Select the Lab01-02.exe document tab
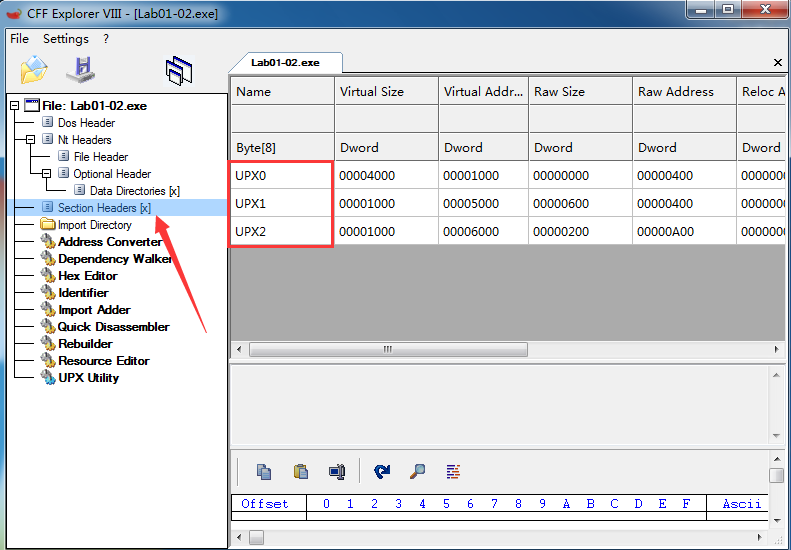The image size is (791, 550). [x=286, y=63]
